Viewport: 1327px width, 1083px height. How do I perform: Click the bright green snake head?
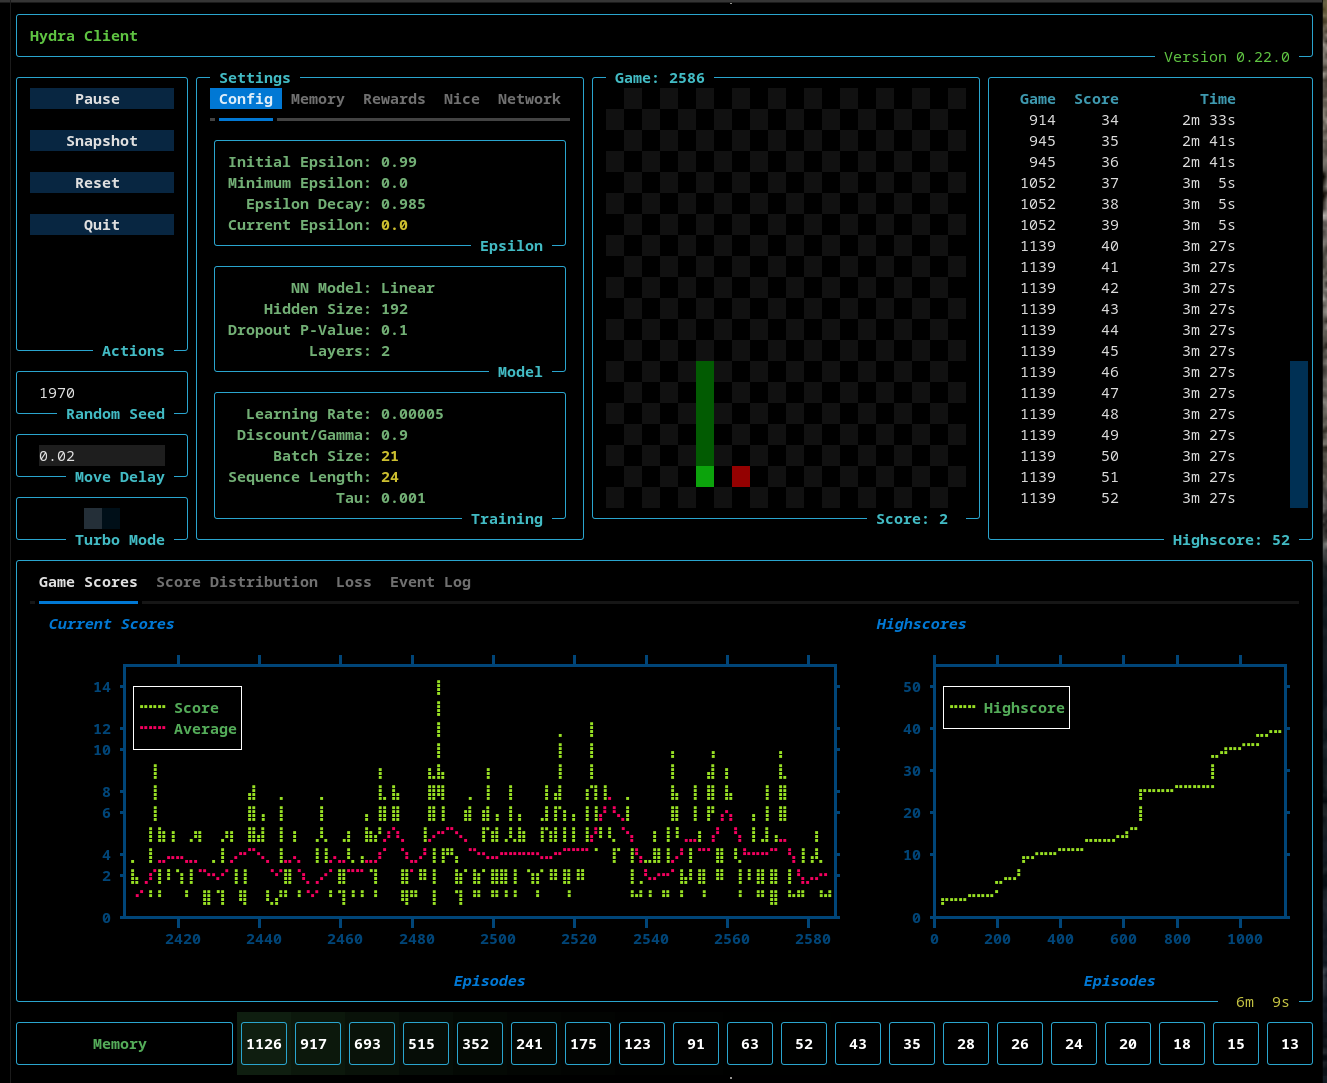[705, 476]
